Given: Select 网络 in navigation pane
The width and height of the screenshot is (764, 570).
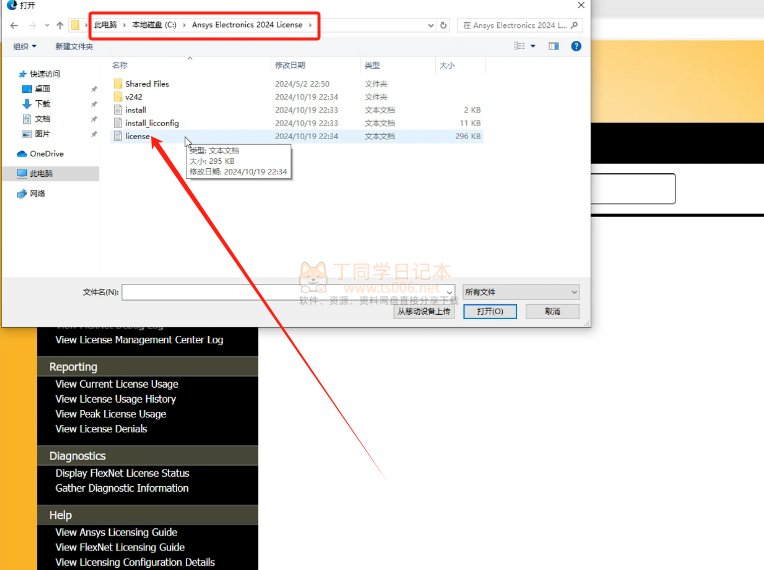Looking at the screenshot, I should pyautogui.click(x=32, y=193).
